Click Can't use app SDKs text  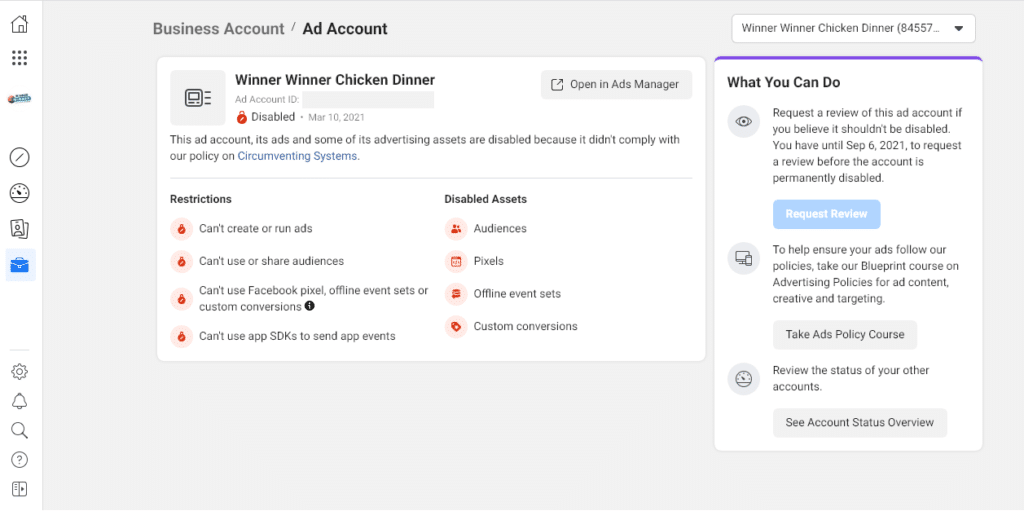coord(297,337)
